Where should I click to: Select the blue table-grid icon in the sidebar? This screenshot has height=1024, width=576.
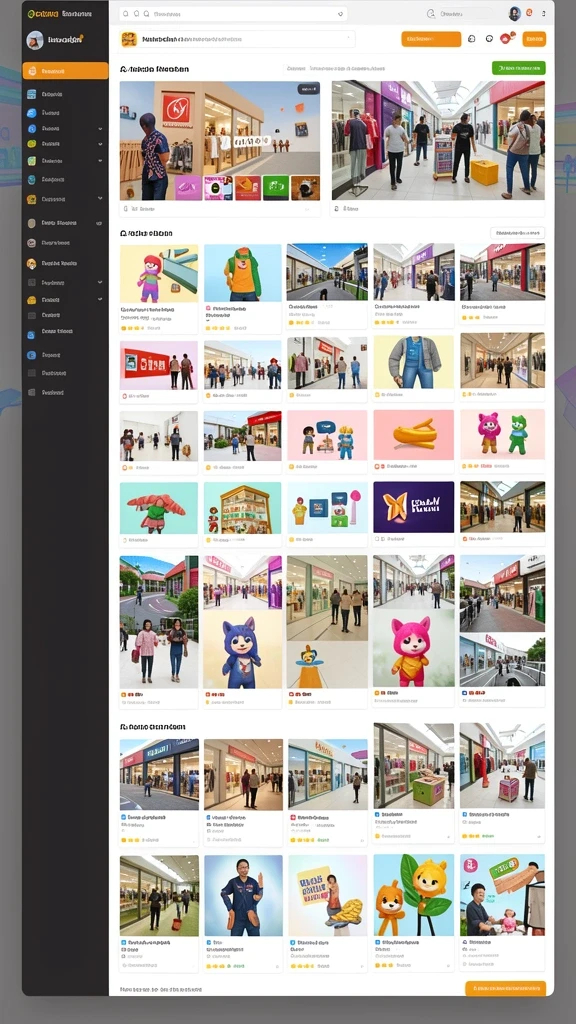31,94
